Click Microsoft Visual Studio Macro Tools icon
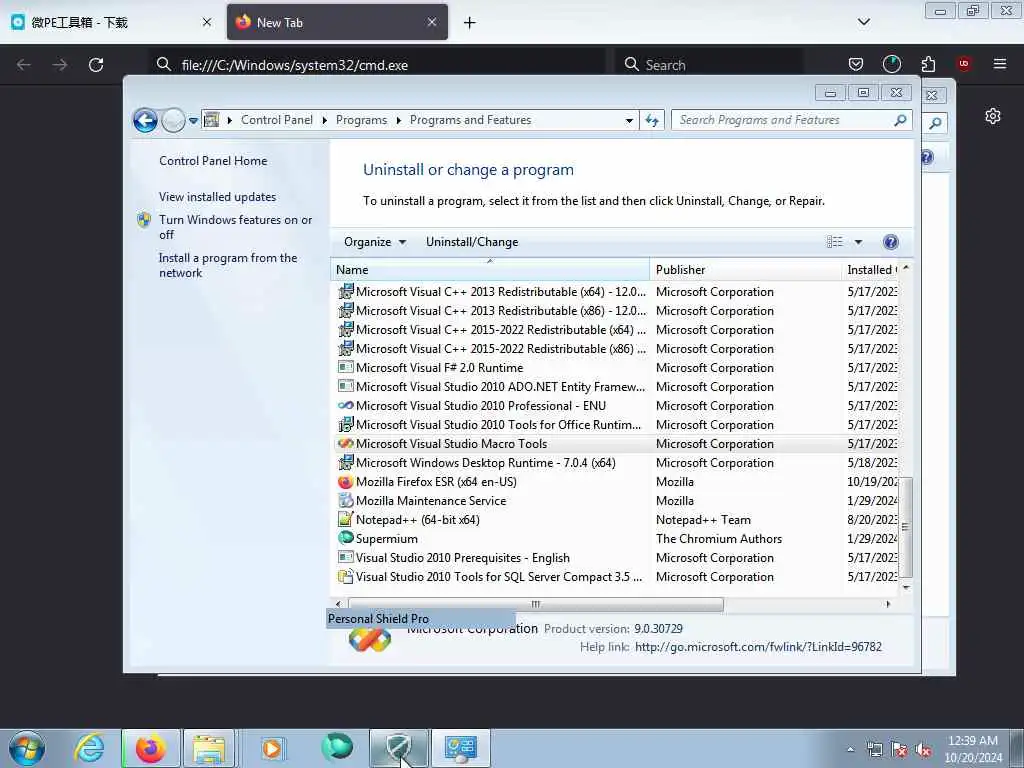 (345, 443)
